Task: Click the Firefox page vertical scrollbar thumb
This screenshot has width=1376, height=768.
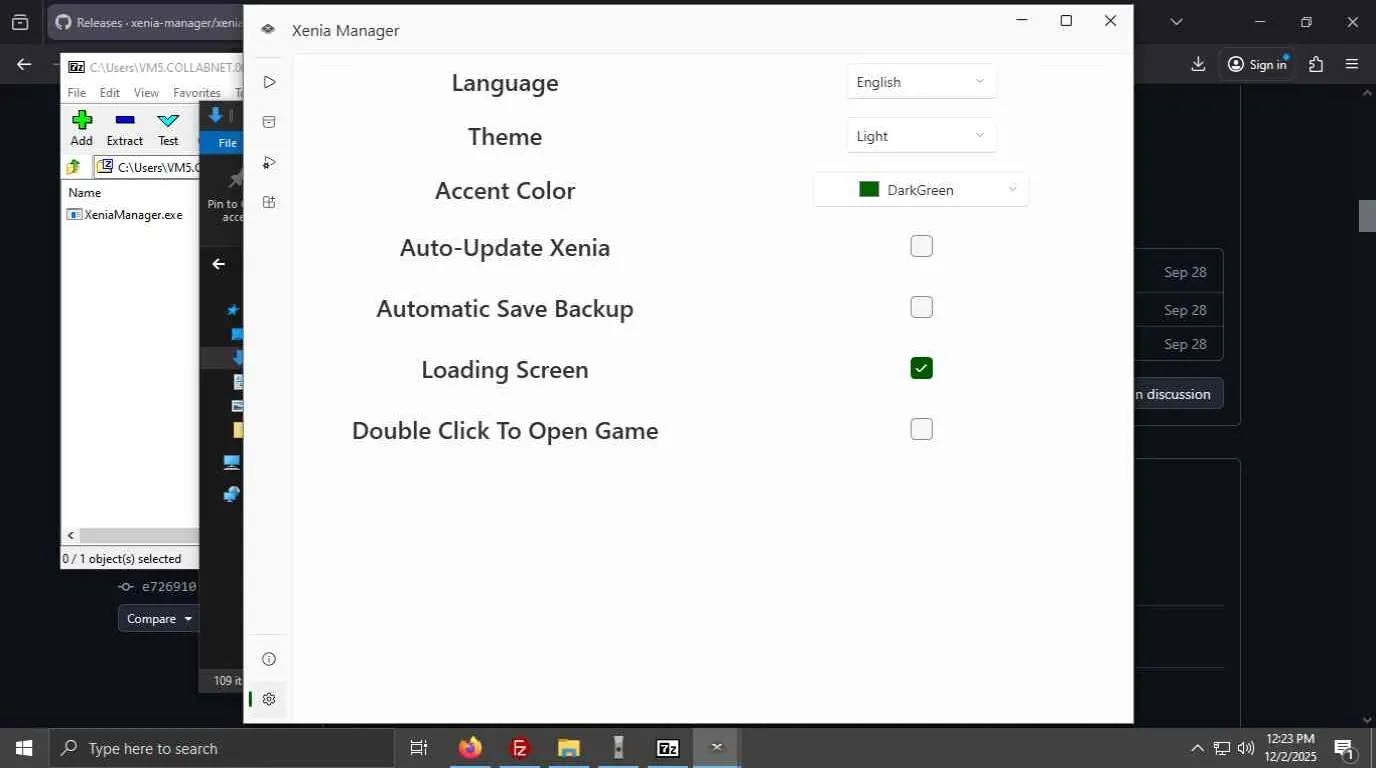Action: coord(1367,216)
